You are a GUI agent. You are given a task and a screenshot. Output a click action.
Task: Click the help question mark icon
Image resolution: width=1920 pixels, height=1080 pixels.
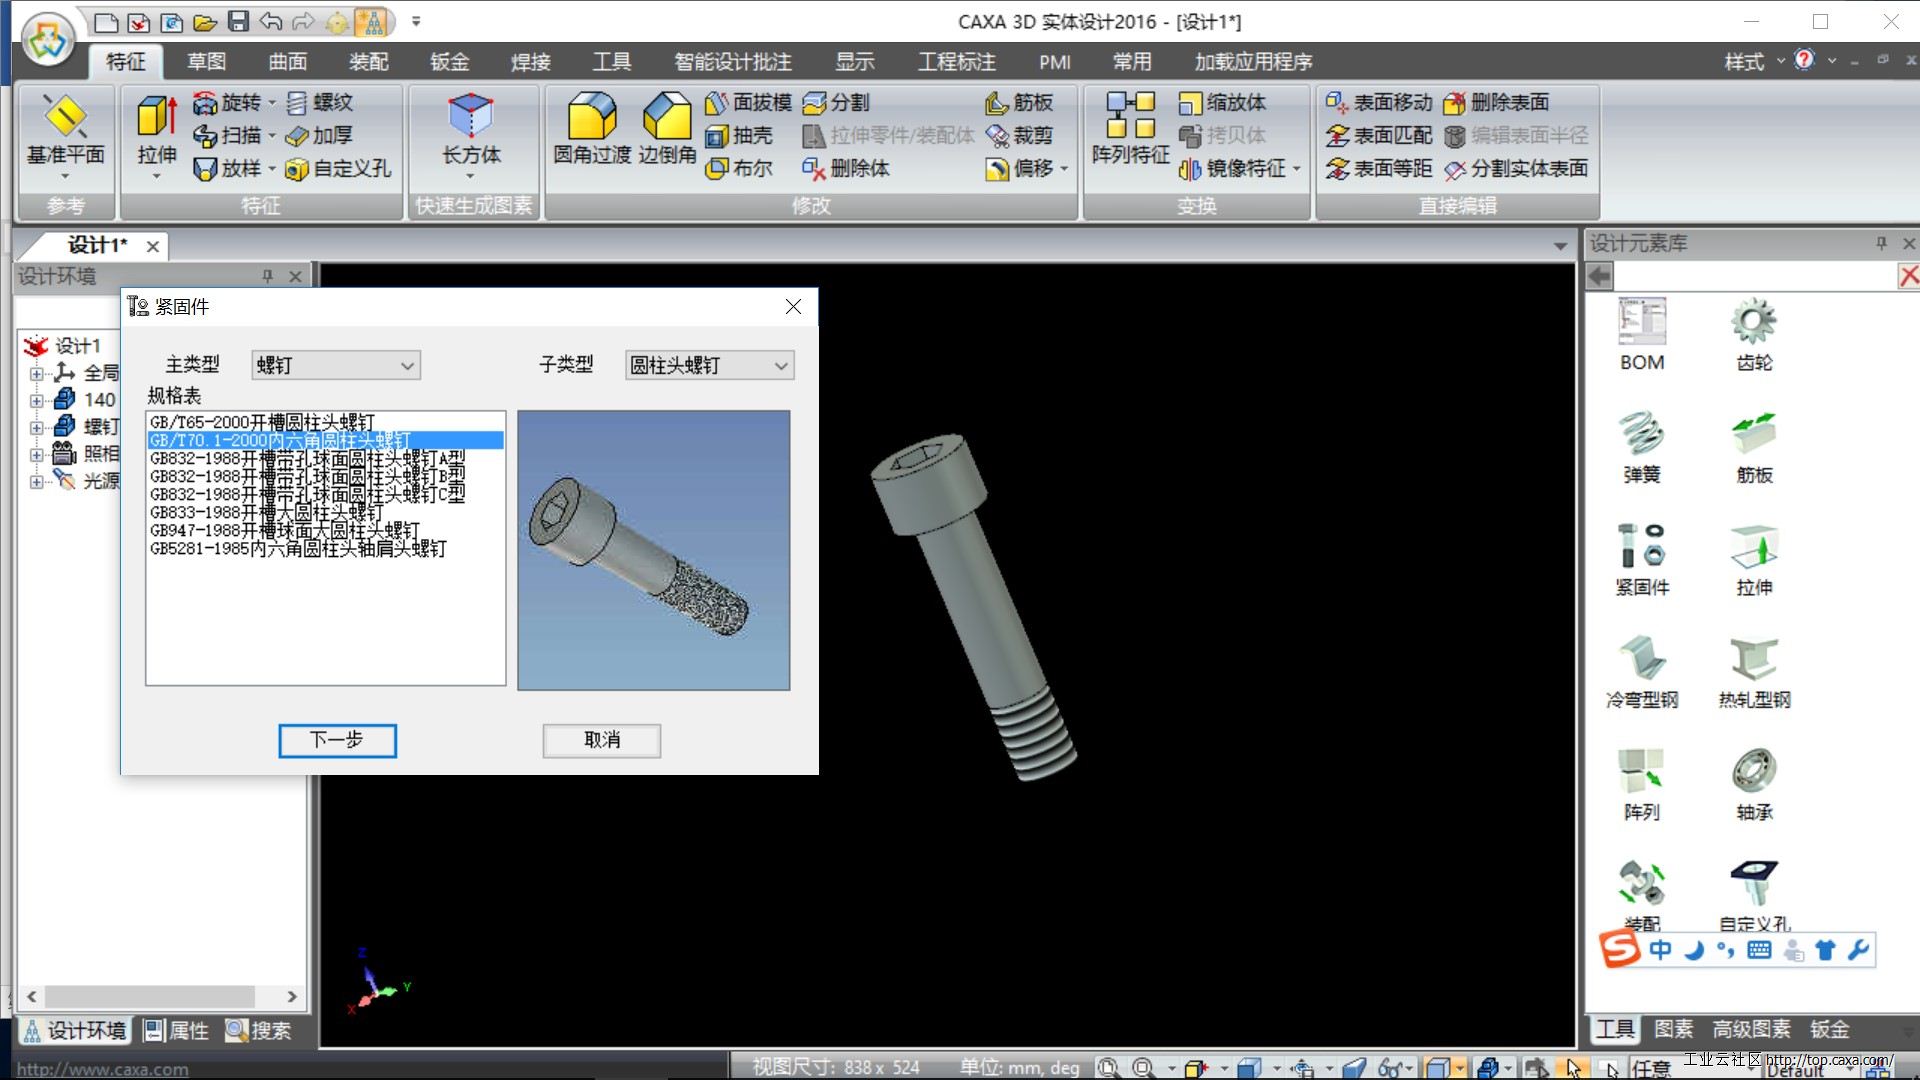1804,60
